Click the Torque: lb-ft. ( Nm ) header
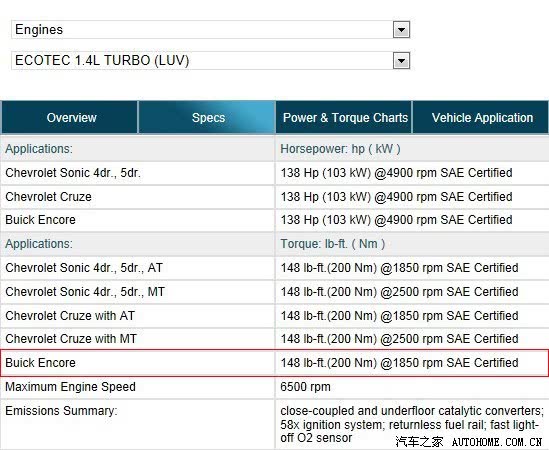The image size is (549, 450). (x=333, y=244)
